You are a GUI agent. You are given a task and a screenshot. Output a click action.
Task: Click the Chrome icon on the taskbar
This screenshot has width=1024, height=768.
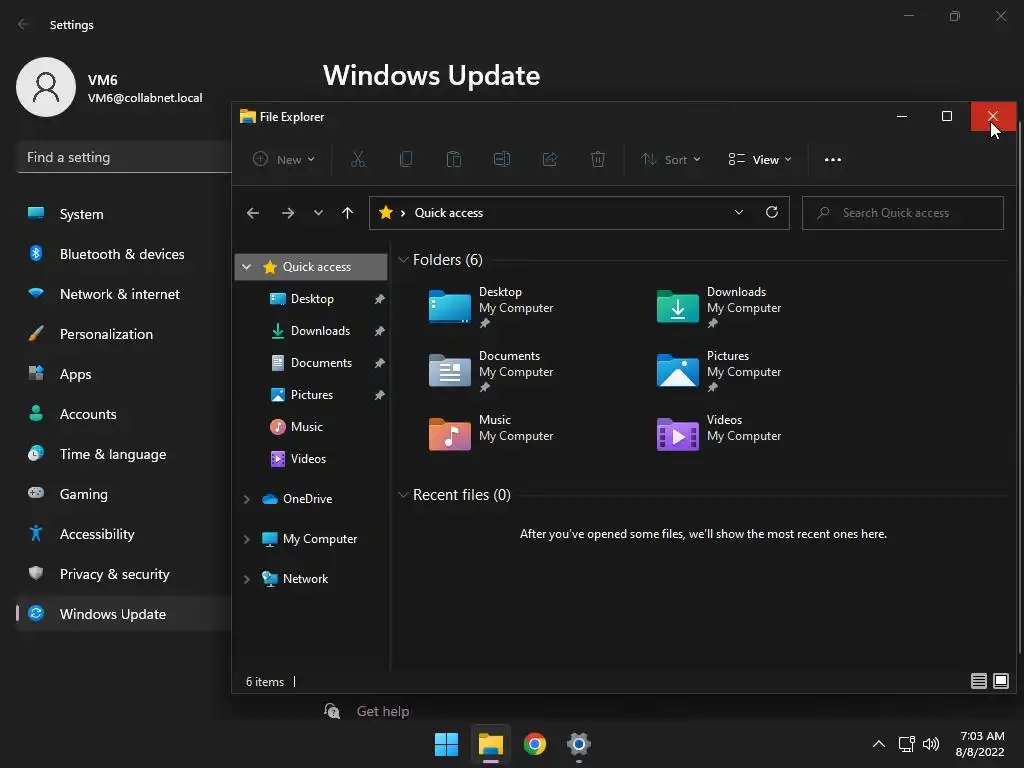535,744
